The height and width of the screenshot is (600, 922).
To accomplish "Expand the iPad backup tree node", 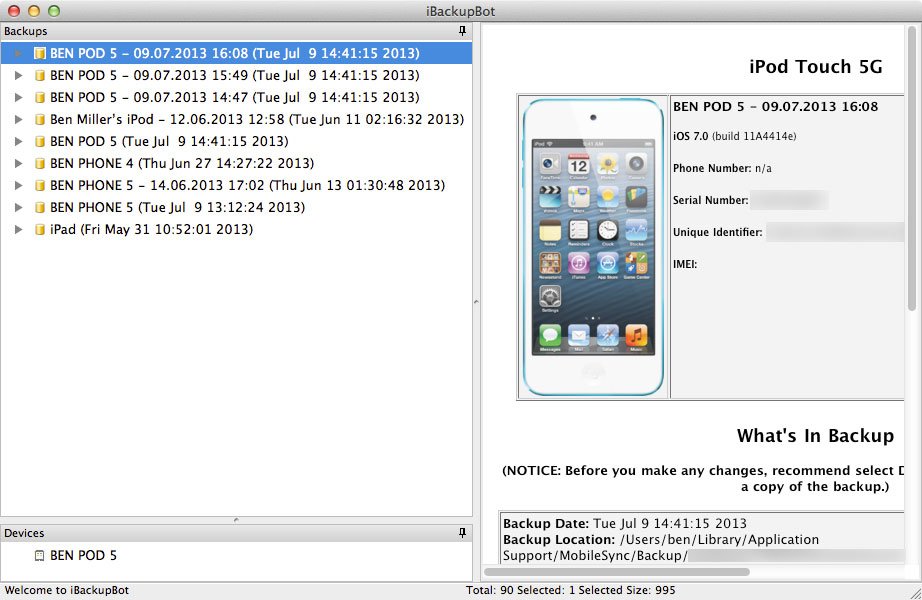I will tap(19, 229).
